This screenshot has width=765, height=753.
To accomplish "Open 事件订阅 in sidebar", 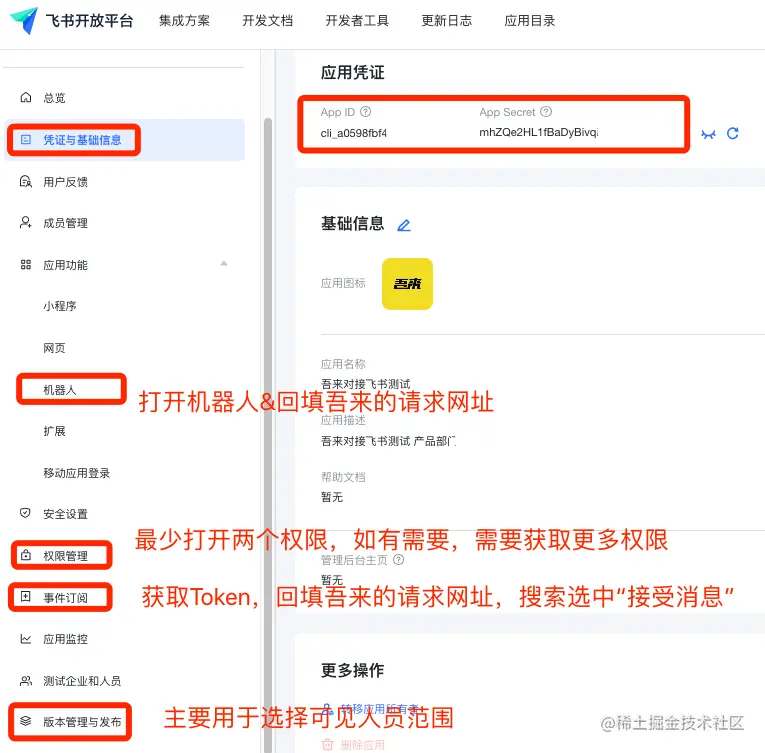I will [x=65, y=598].
